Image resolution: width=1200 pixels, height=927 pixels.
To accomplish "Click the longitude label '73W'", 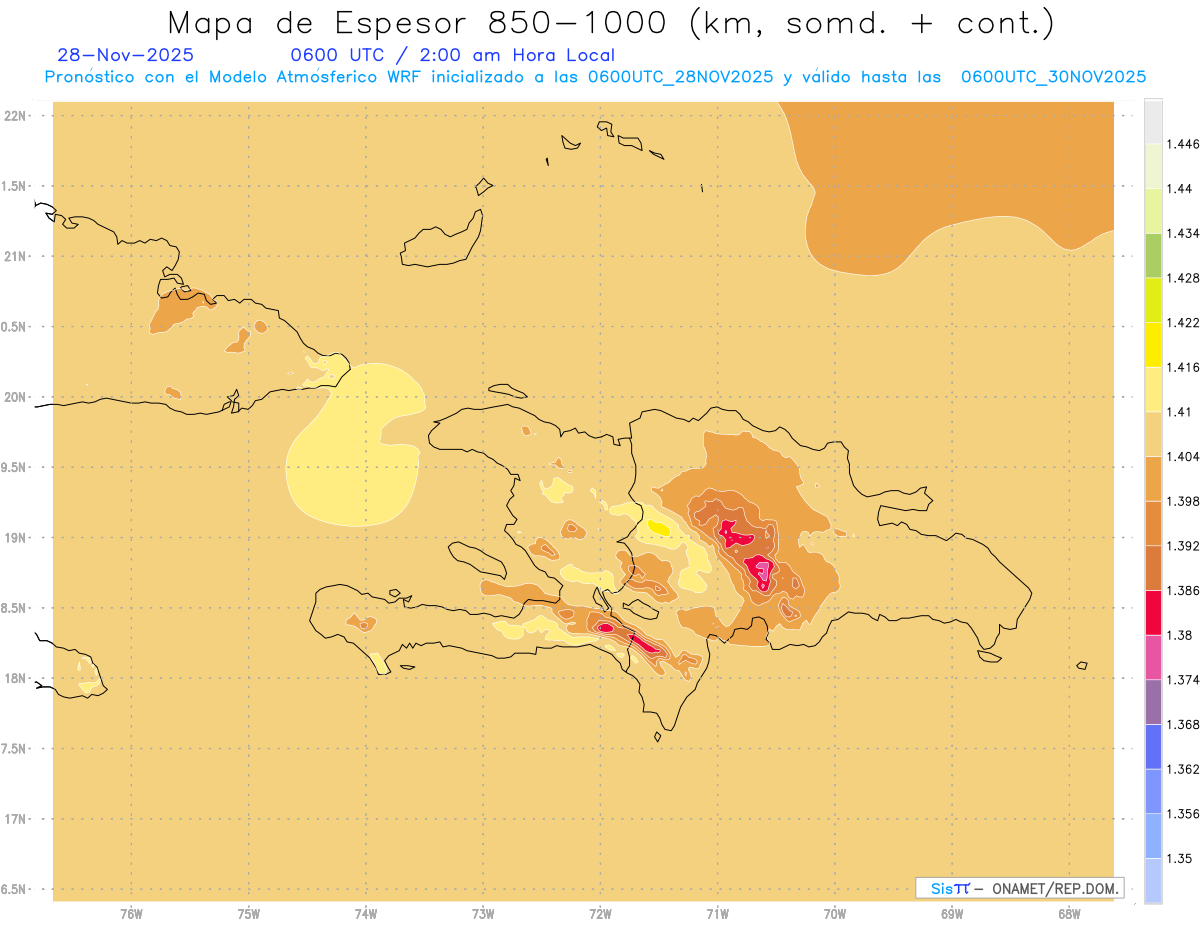I will (483, 914).
